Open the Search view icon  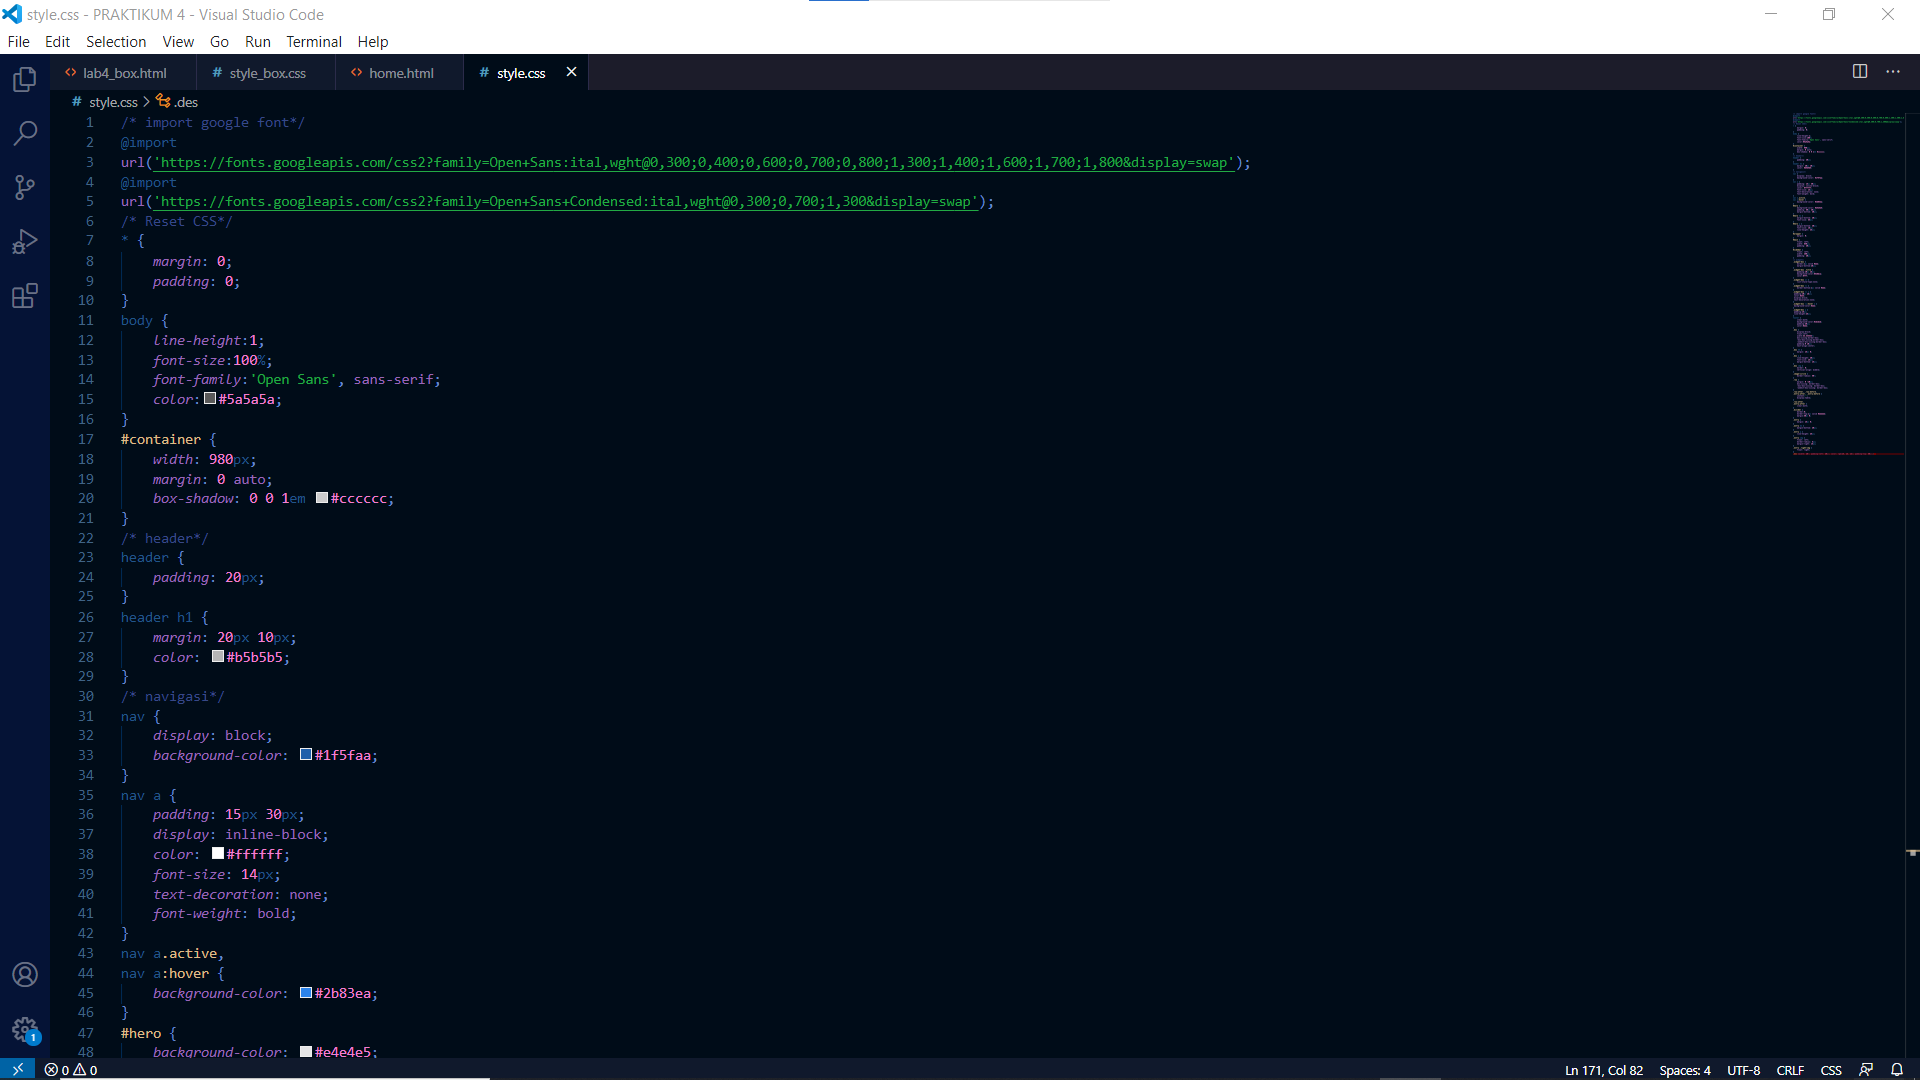25,133
